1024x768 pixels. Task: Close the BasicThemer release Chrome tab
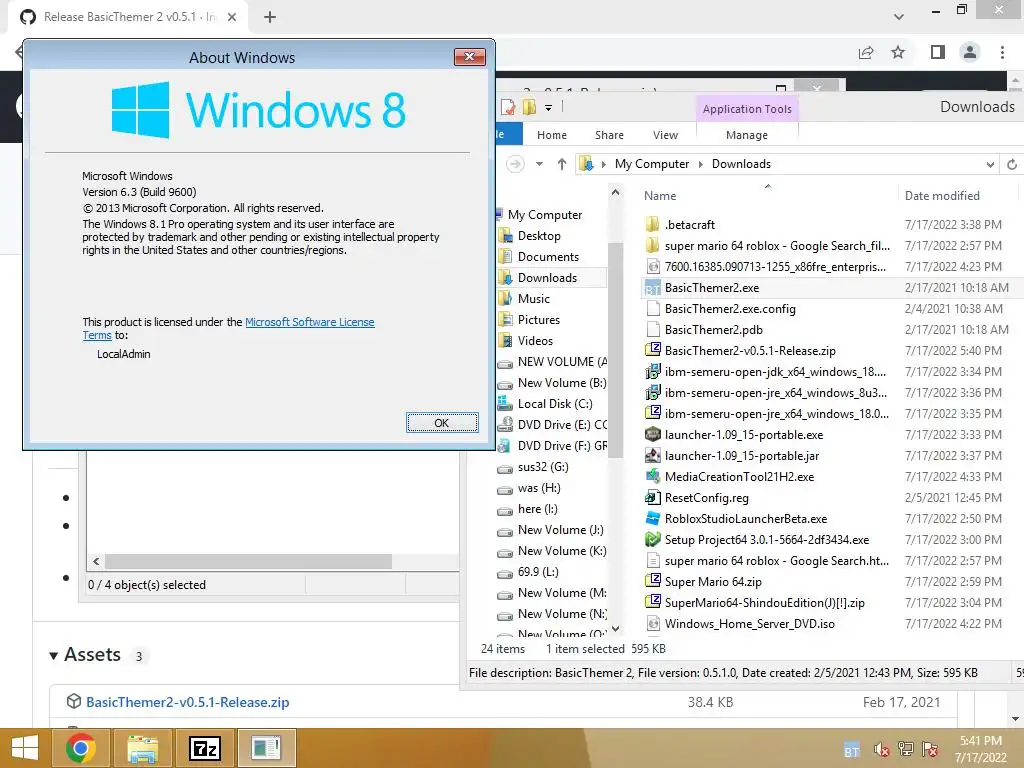click(232, 17)
